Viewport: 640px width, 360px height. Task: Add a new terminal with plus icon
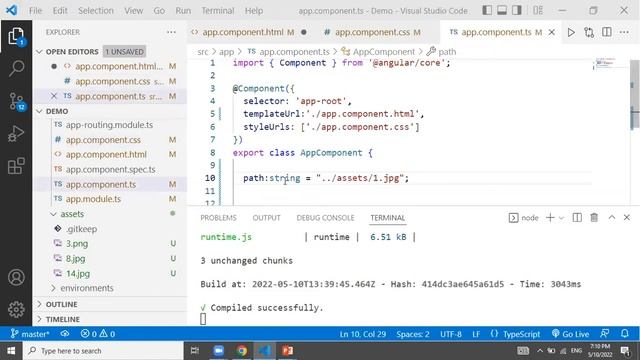550,218
